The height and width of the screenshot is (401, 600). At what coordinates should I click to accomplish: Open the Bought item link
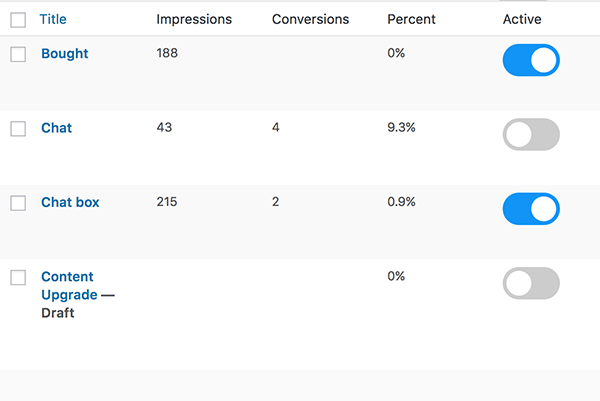[x=64, y=54]
